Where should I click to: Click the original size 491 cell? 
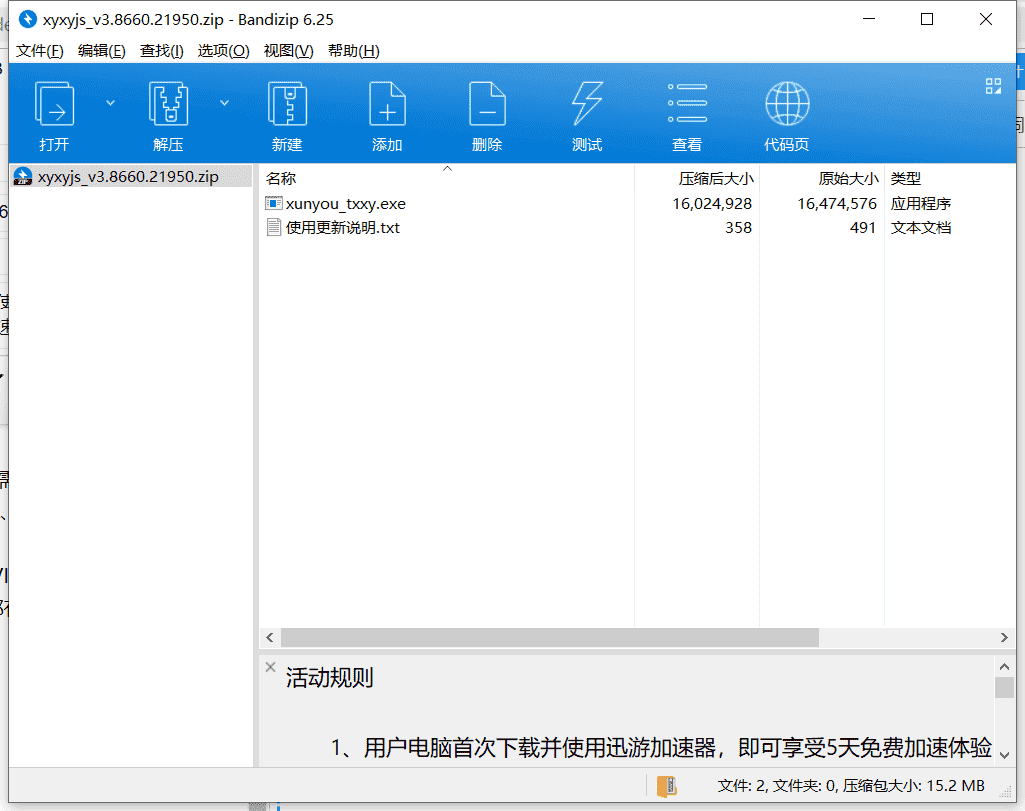pos(863,228)
